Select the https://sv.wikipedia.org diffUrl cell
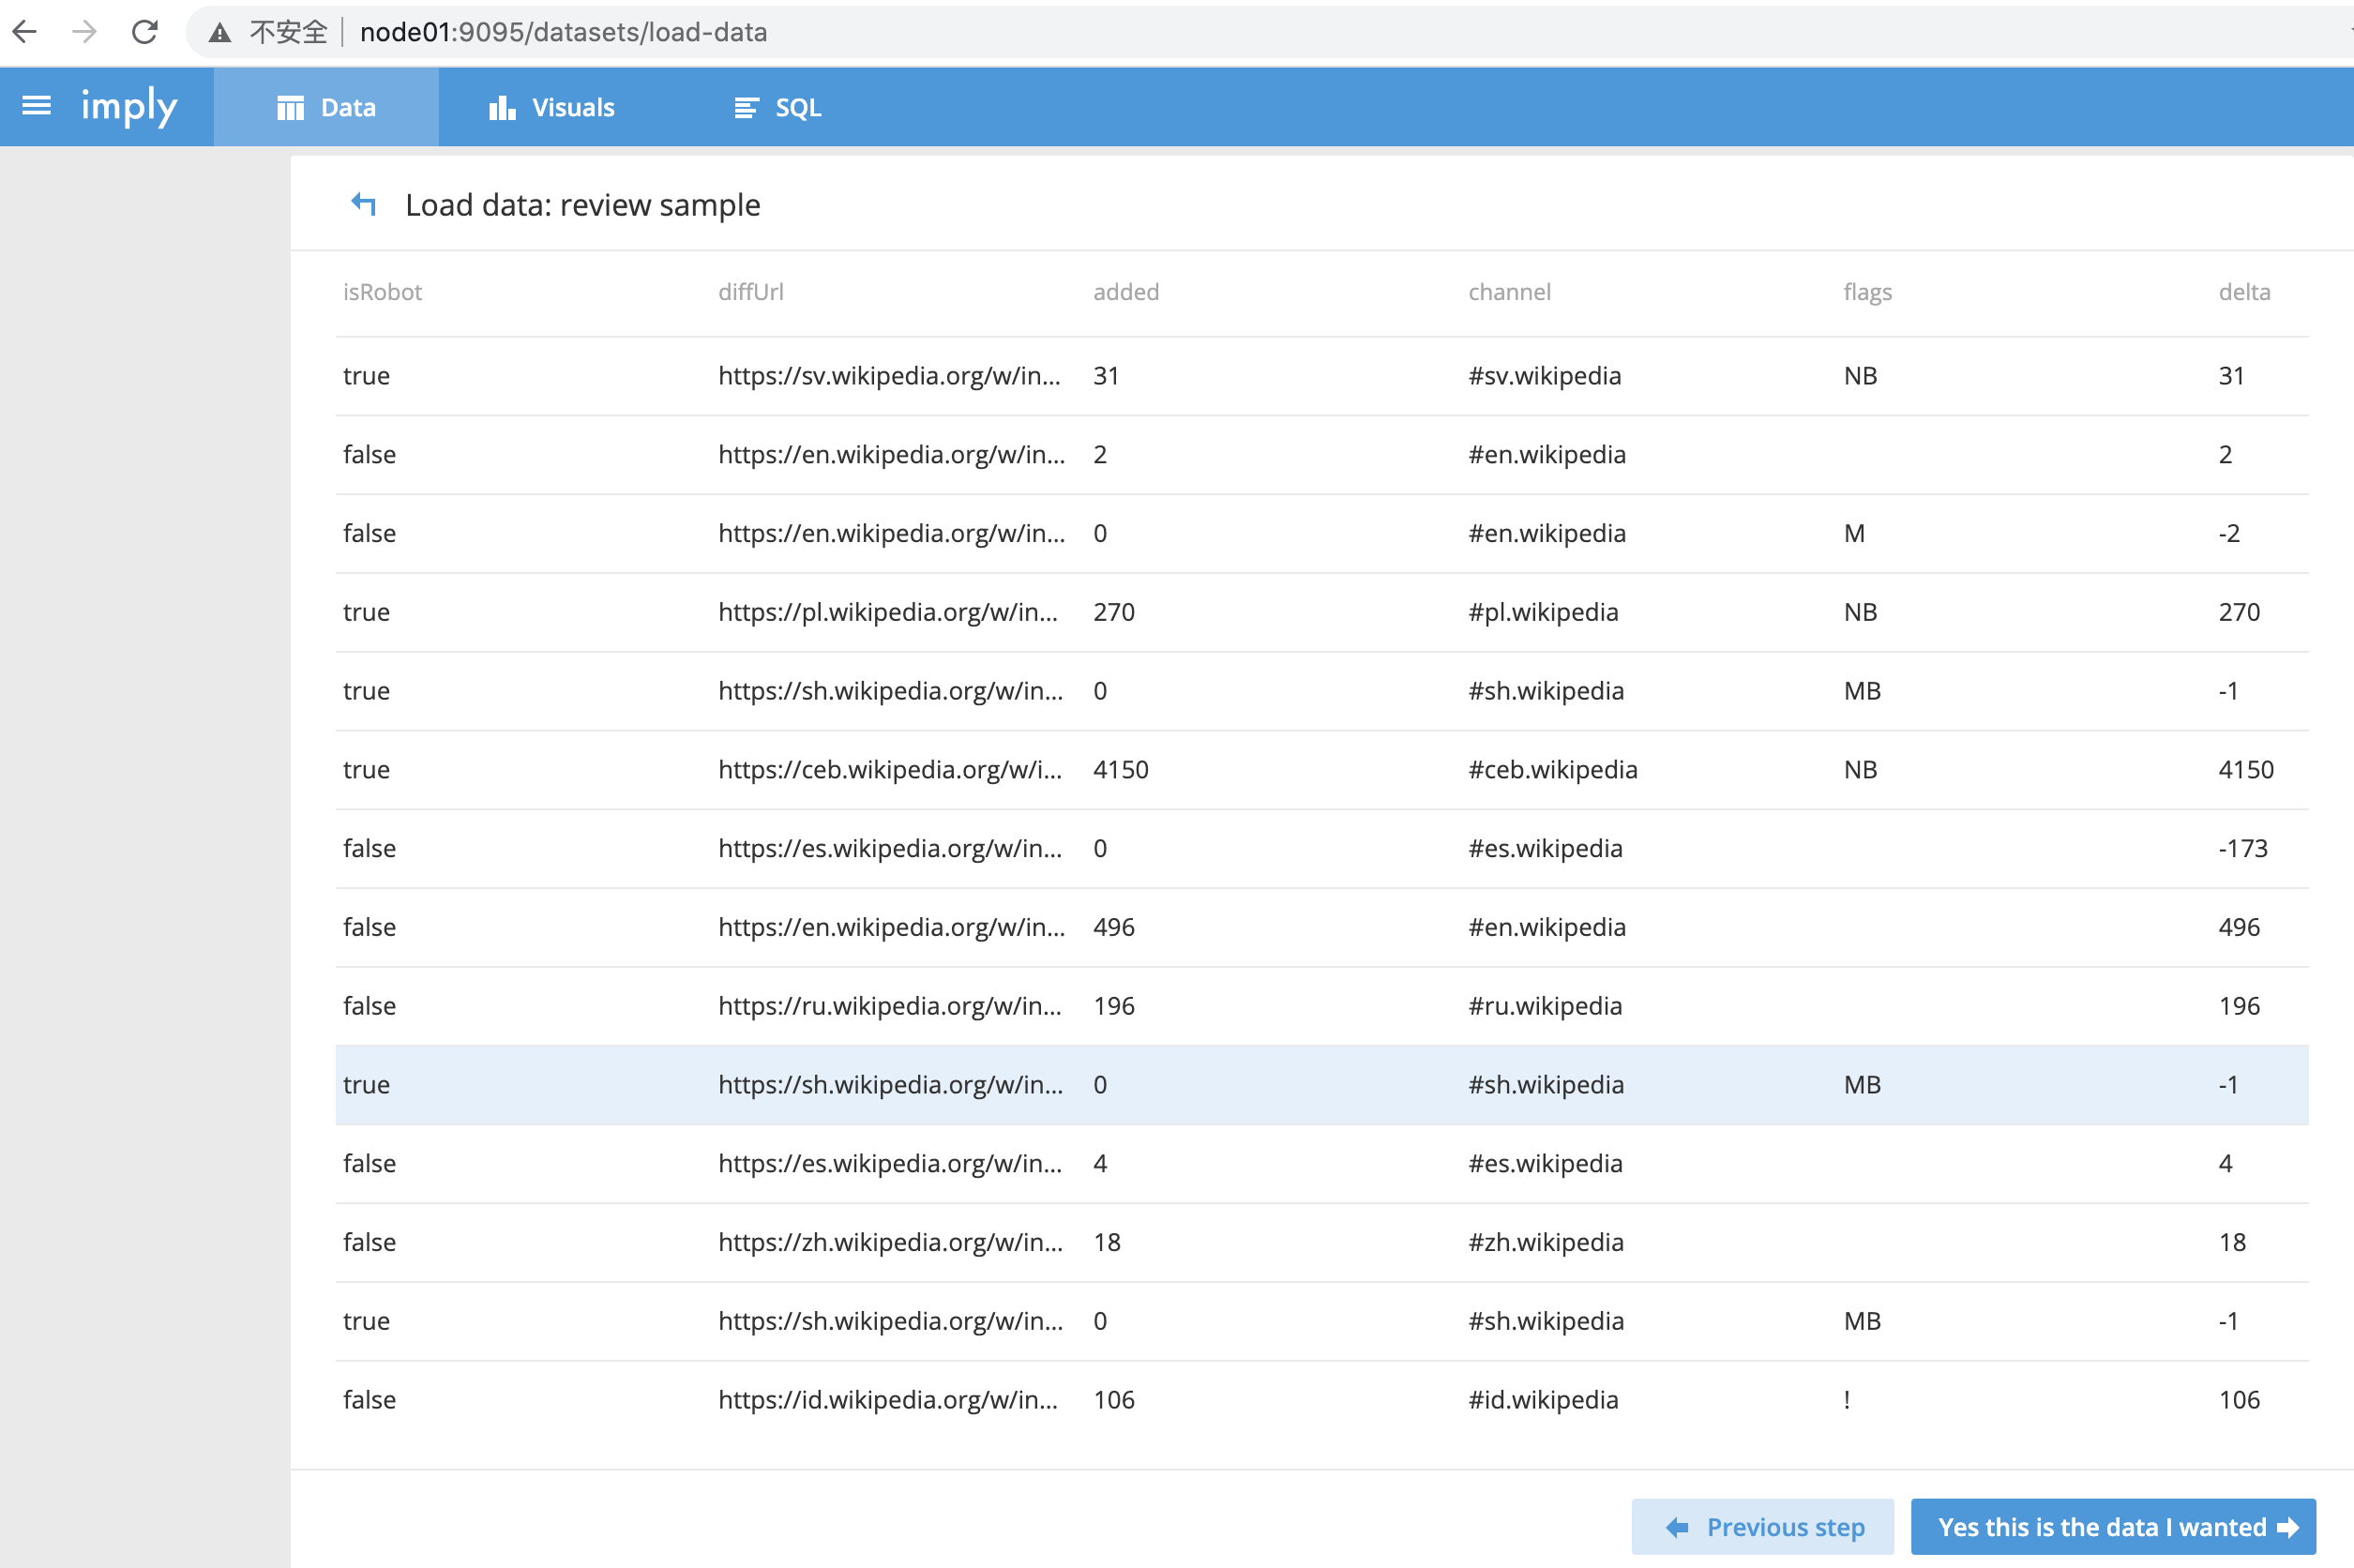Image resolution: width=2354 pixels, height=1568 pixels. point(889,376)
